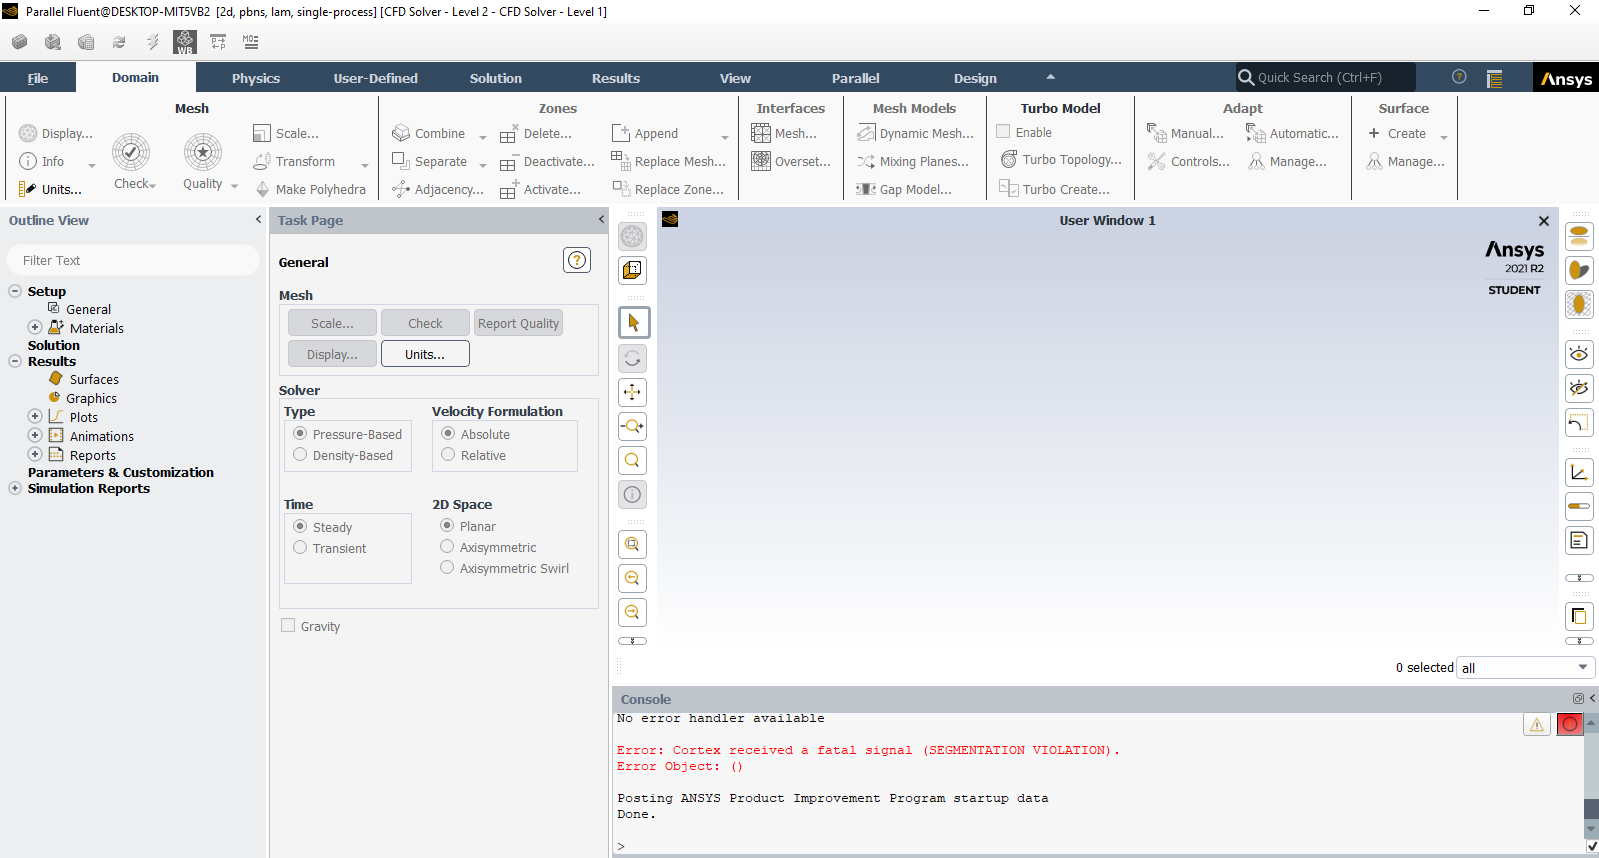Click Make Polyhedra in Mesh group
This screenshot has height=858, width=1599.
click(310, 189)
